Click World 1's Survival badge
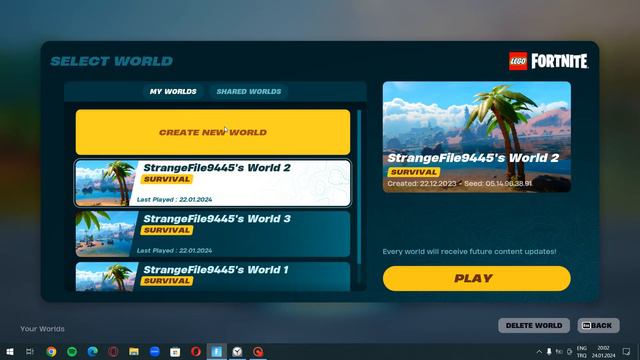640x360 pixels. 167,281
